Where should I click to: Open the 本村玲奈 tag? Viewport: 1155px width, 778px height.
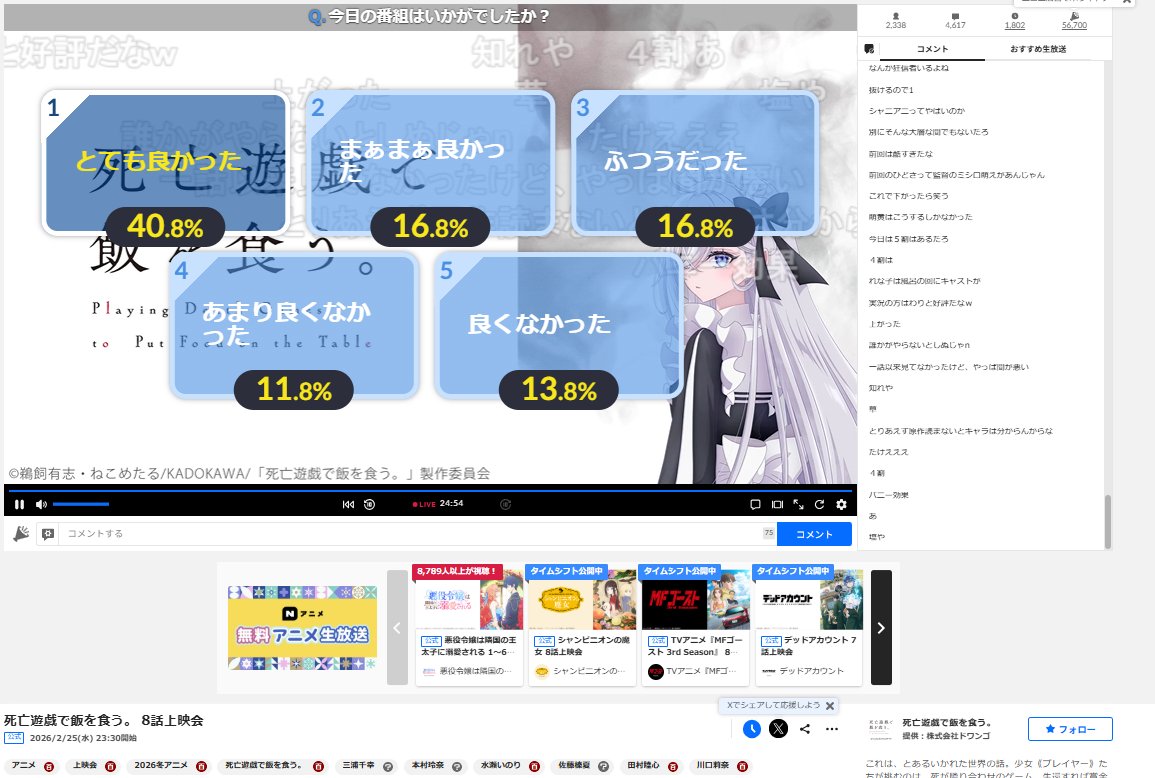coord(427,765)
